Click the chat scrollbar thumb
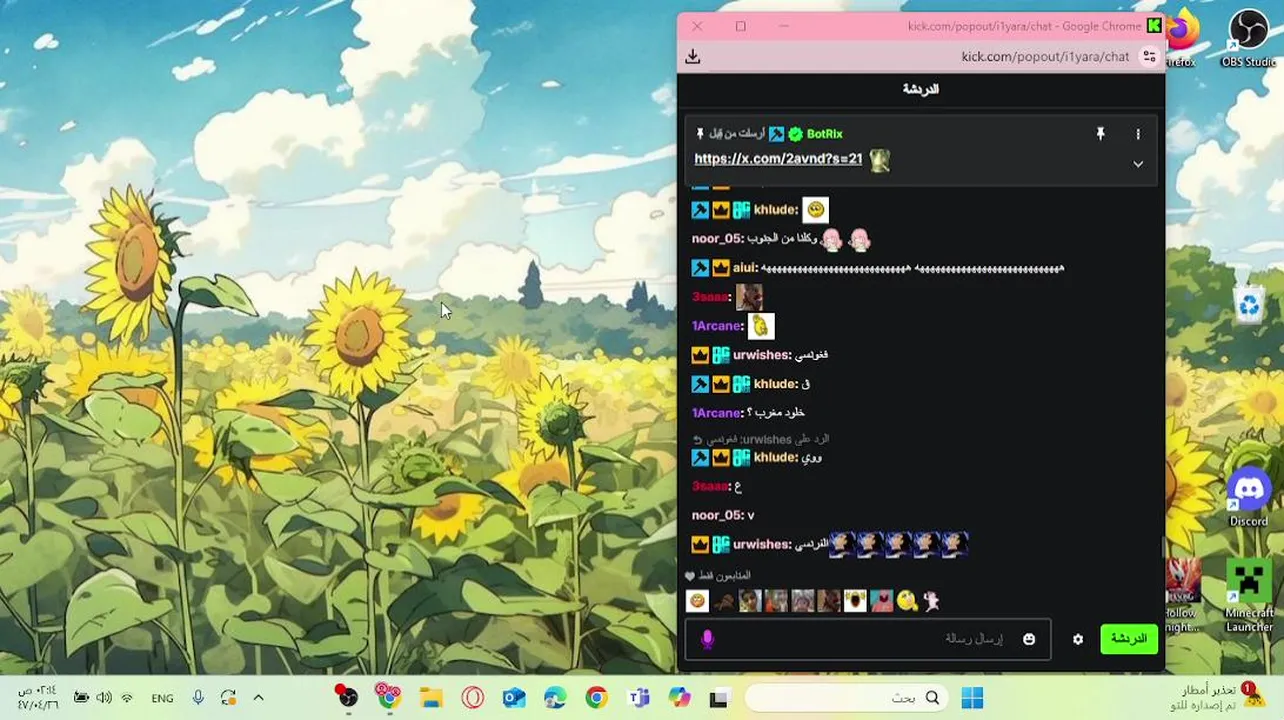 [1161, 548]
